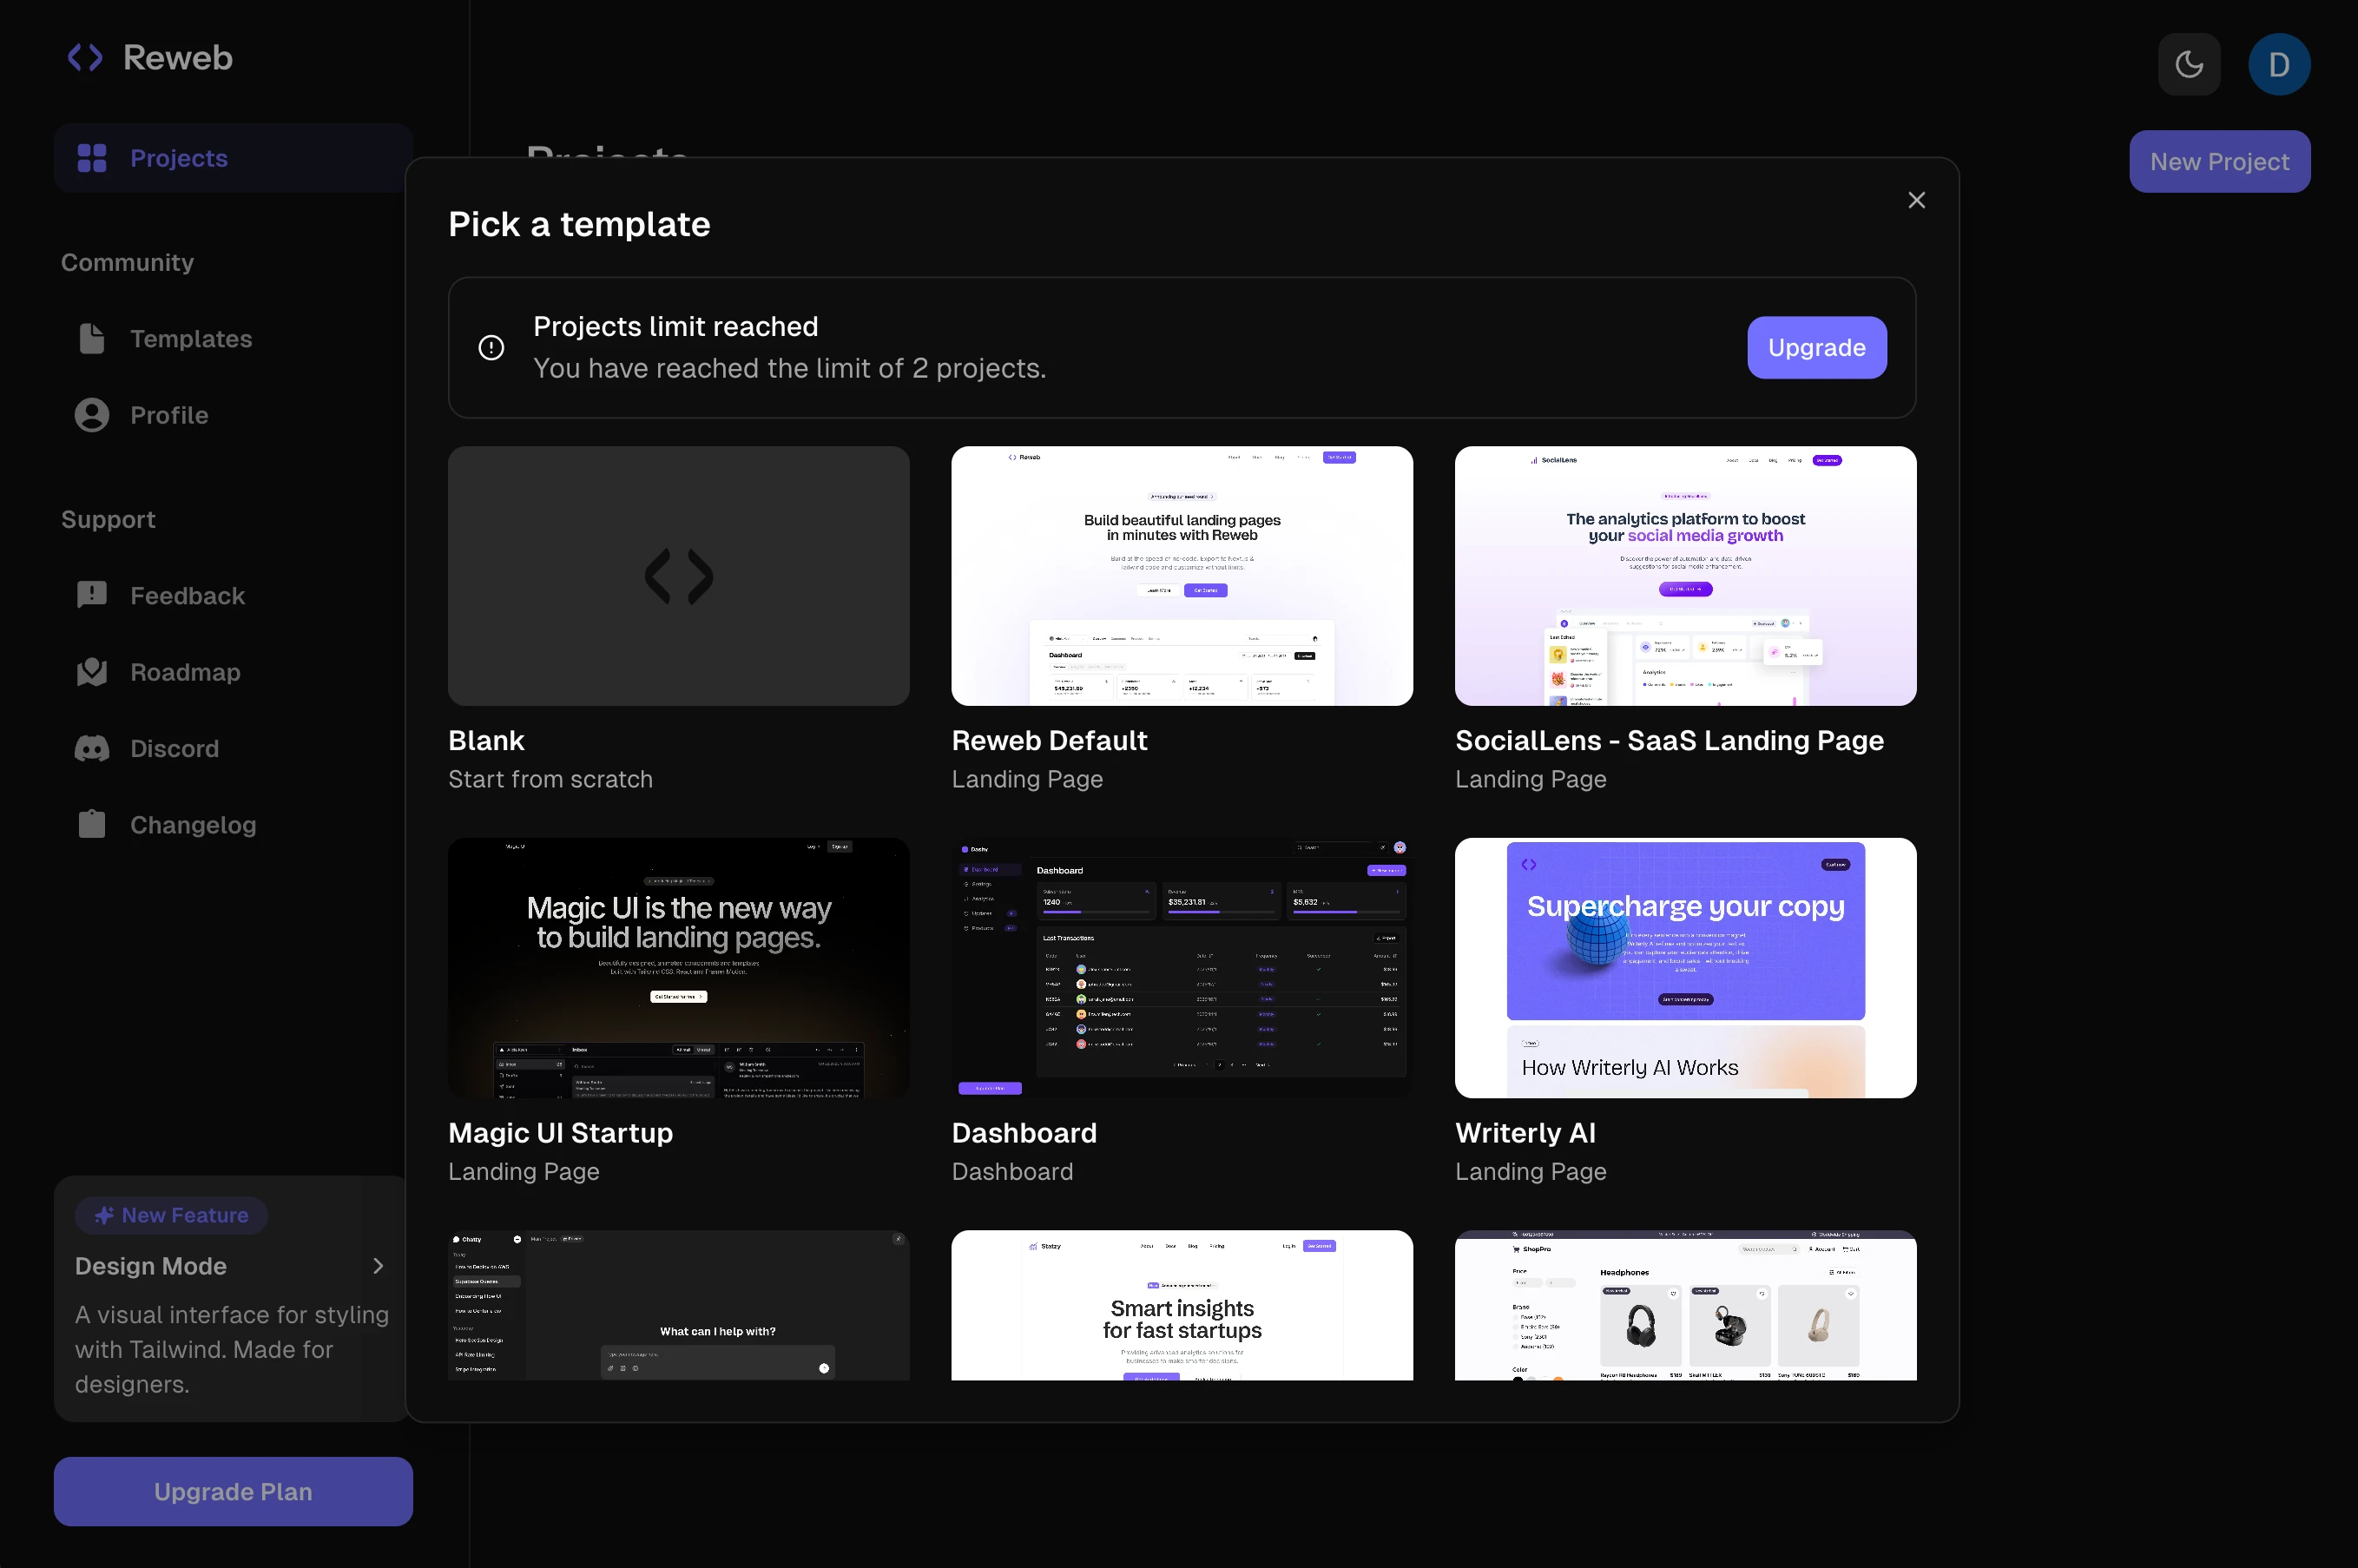The height and width of the screenshot is (1568, 2358).
Task: Click the New Feature sparkle badge
Action: click(171, 1215)
